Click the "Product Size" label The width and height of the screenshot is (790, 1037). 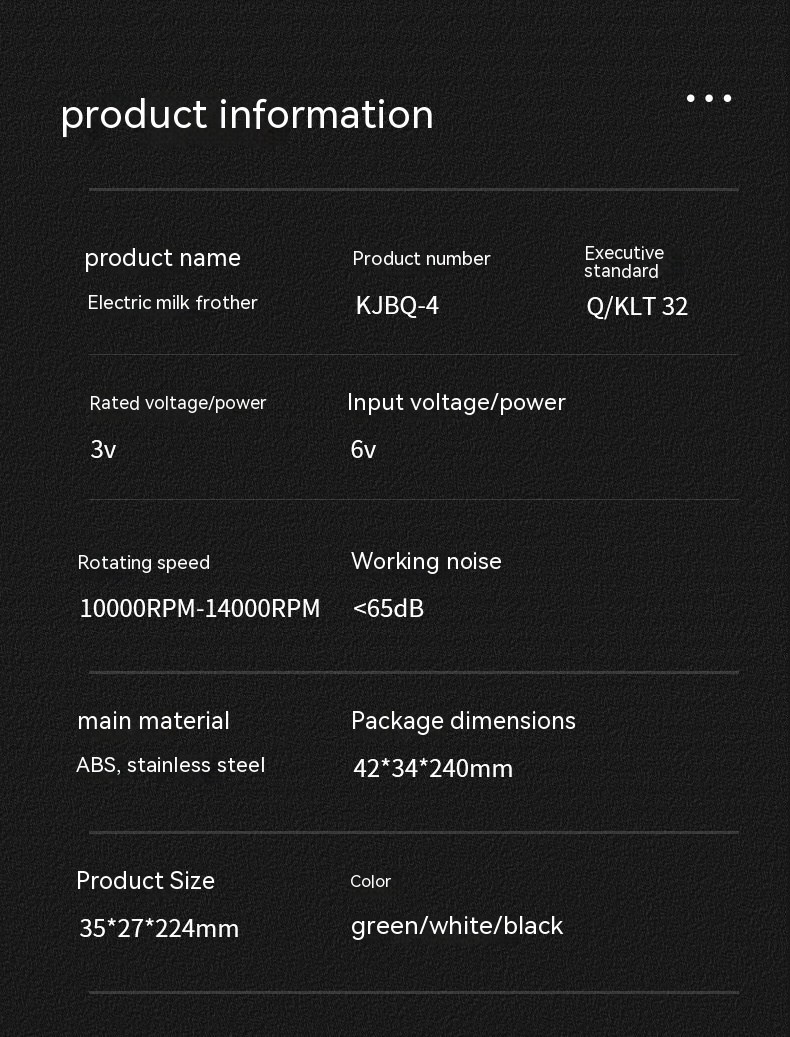coord(146,881)
